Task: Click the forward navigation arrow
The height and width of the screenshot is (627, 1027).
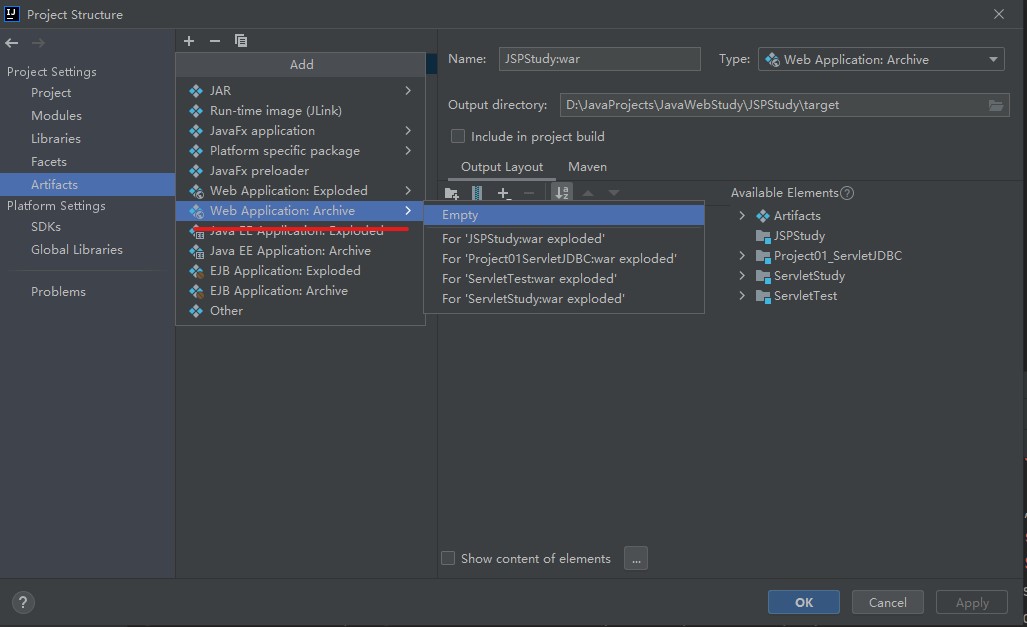Action: [x=38, y=43]
